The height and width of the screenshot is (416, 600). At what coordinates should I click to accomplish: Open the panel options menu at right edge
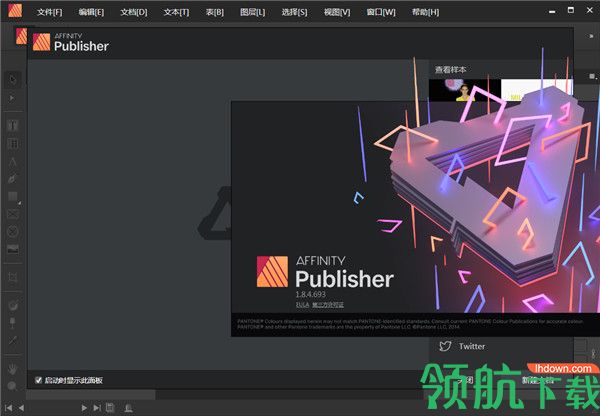593,76
